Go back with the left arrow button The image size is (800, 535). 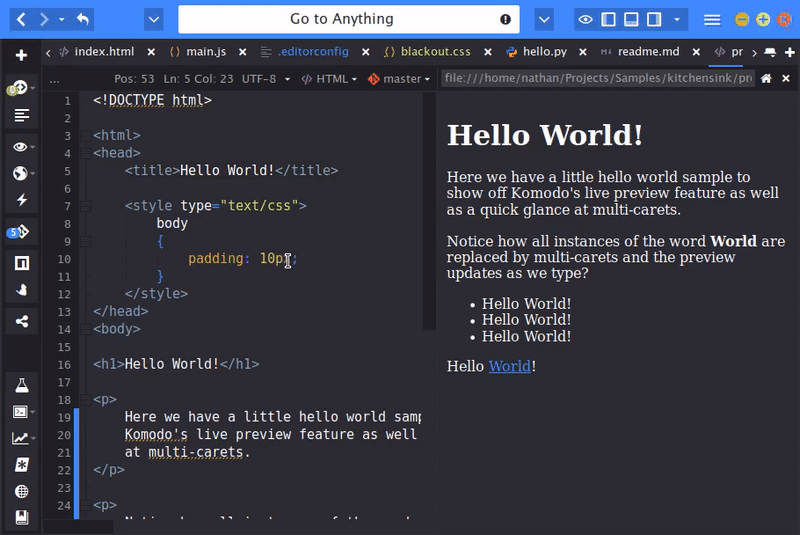pyautogui.click(x=21, y=19)
